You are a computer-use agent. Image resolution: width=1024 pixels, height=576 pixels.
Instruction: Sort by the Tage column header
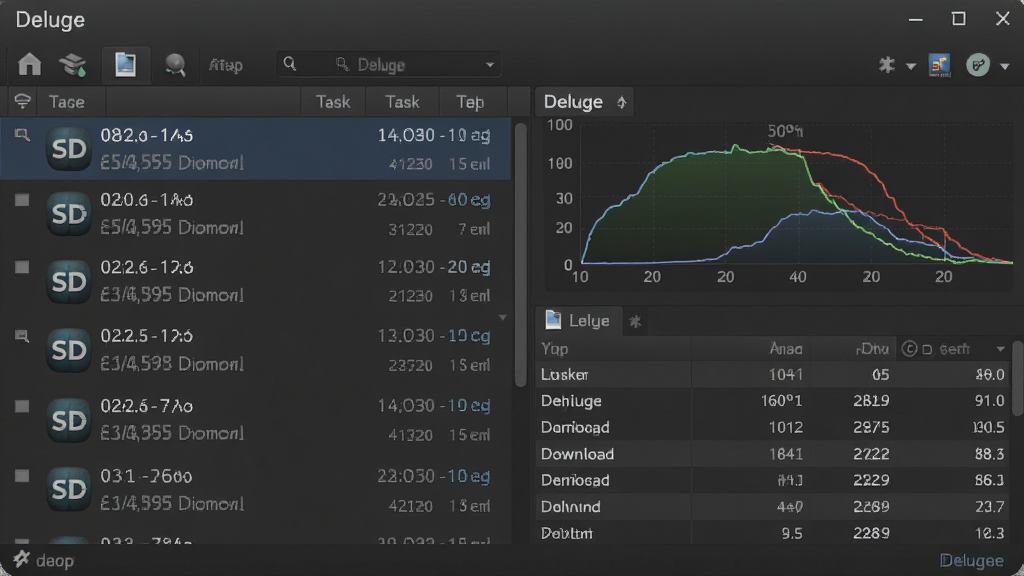(67, 102)
